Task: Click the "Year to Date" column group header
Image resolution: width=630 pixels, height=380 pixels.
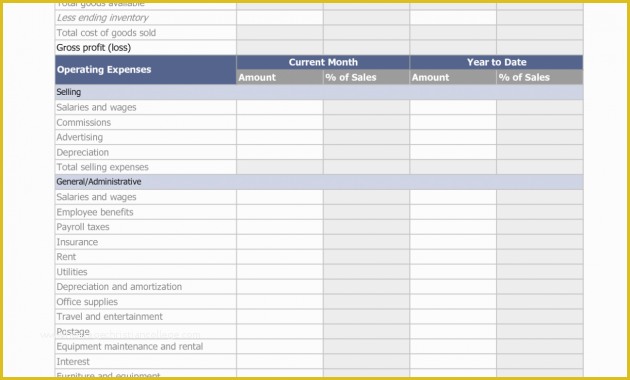Action: 496,62
